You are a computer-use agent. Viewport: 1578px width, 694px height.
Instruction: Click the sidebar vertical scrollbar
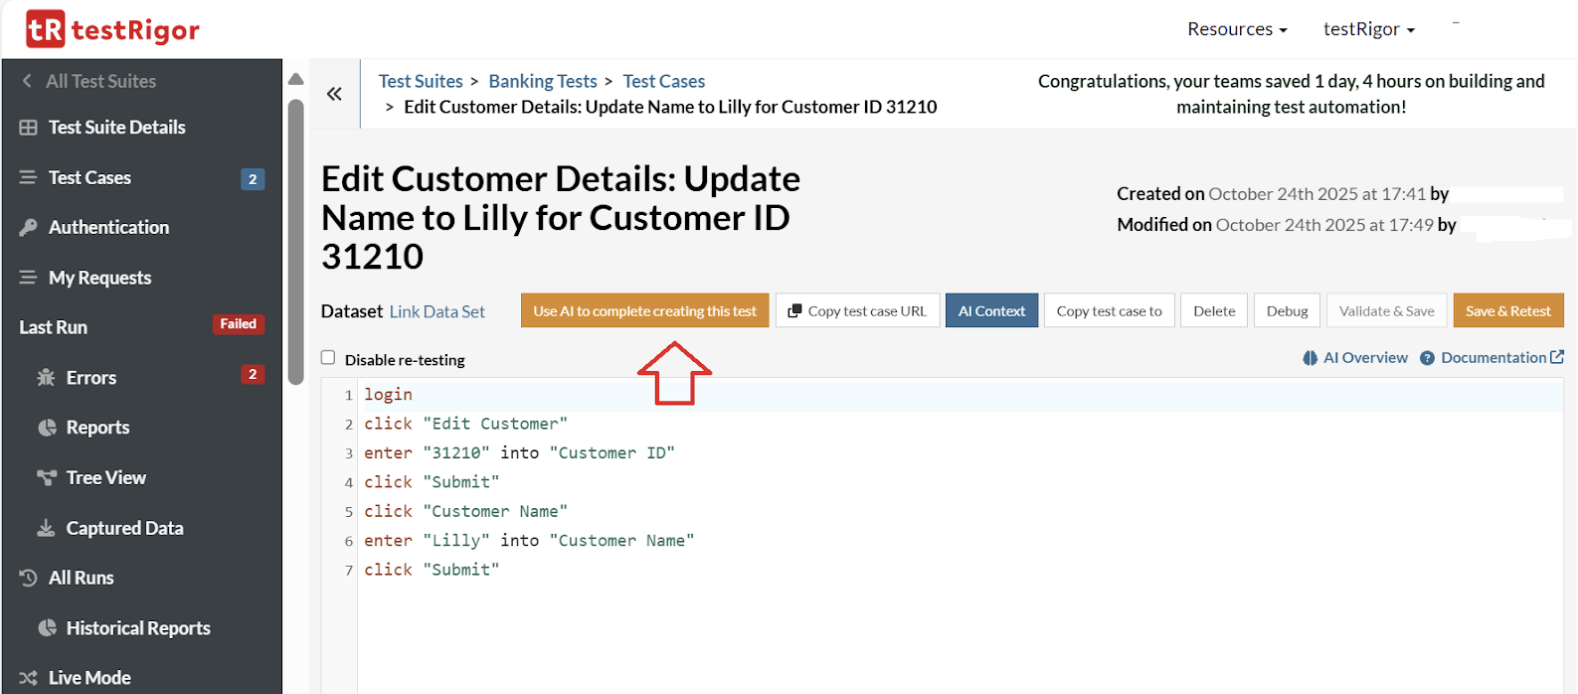click(295, 240)
